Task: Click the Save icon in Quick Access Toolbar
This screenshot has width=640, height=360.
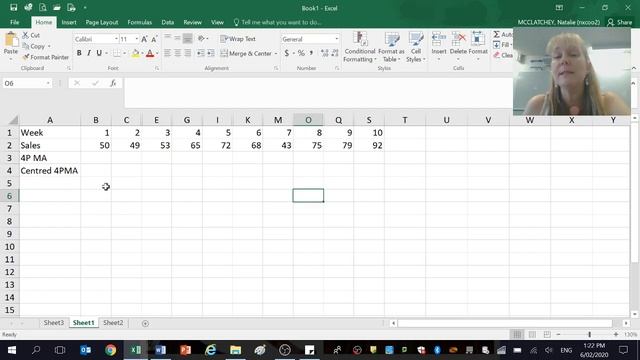Action: tap(13, 7)
